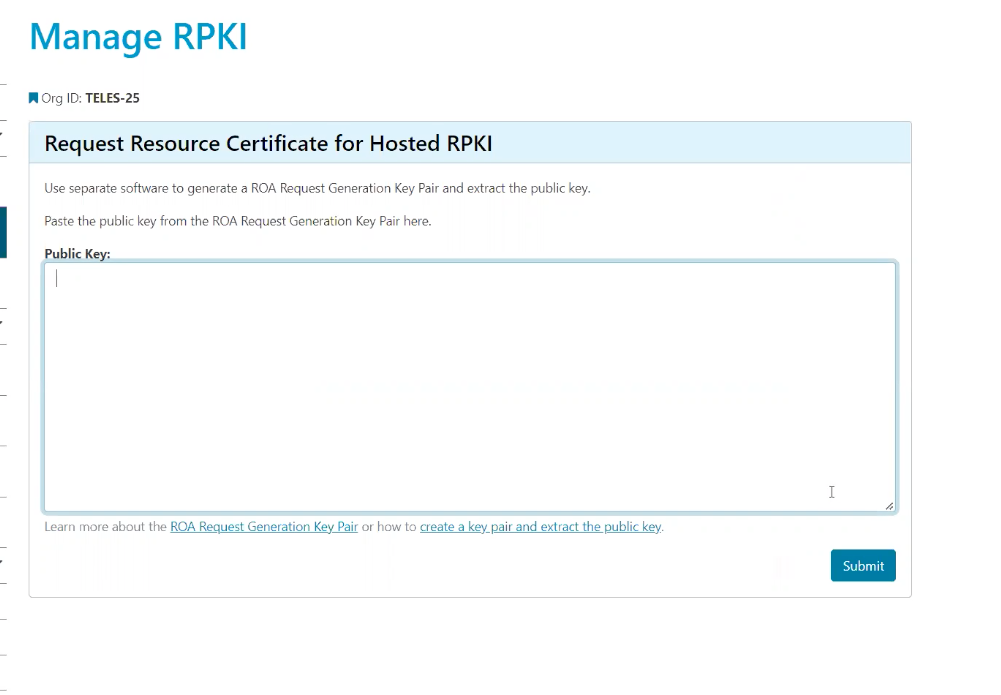Click the 'Paste the public key' instruction text
This screenshot has width=1001, height=695.
(237, 221)
